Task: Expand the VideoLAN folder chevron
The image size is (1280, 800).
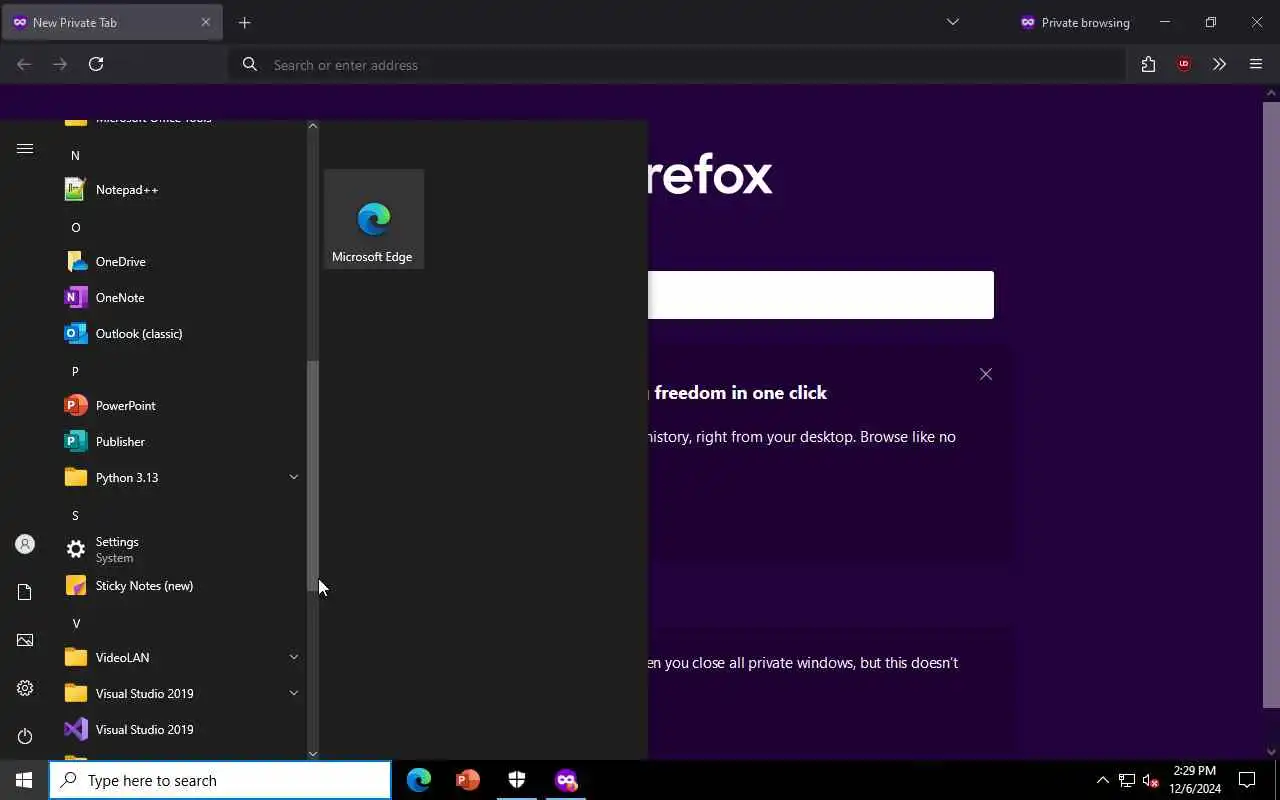Action: (294, 657)
